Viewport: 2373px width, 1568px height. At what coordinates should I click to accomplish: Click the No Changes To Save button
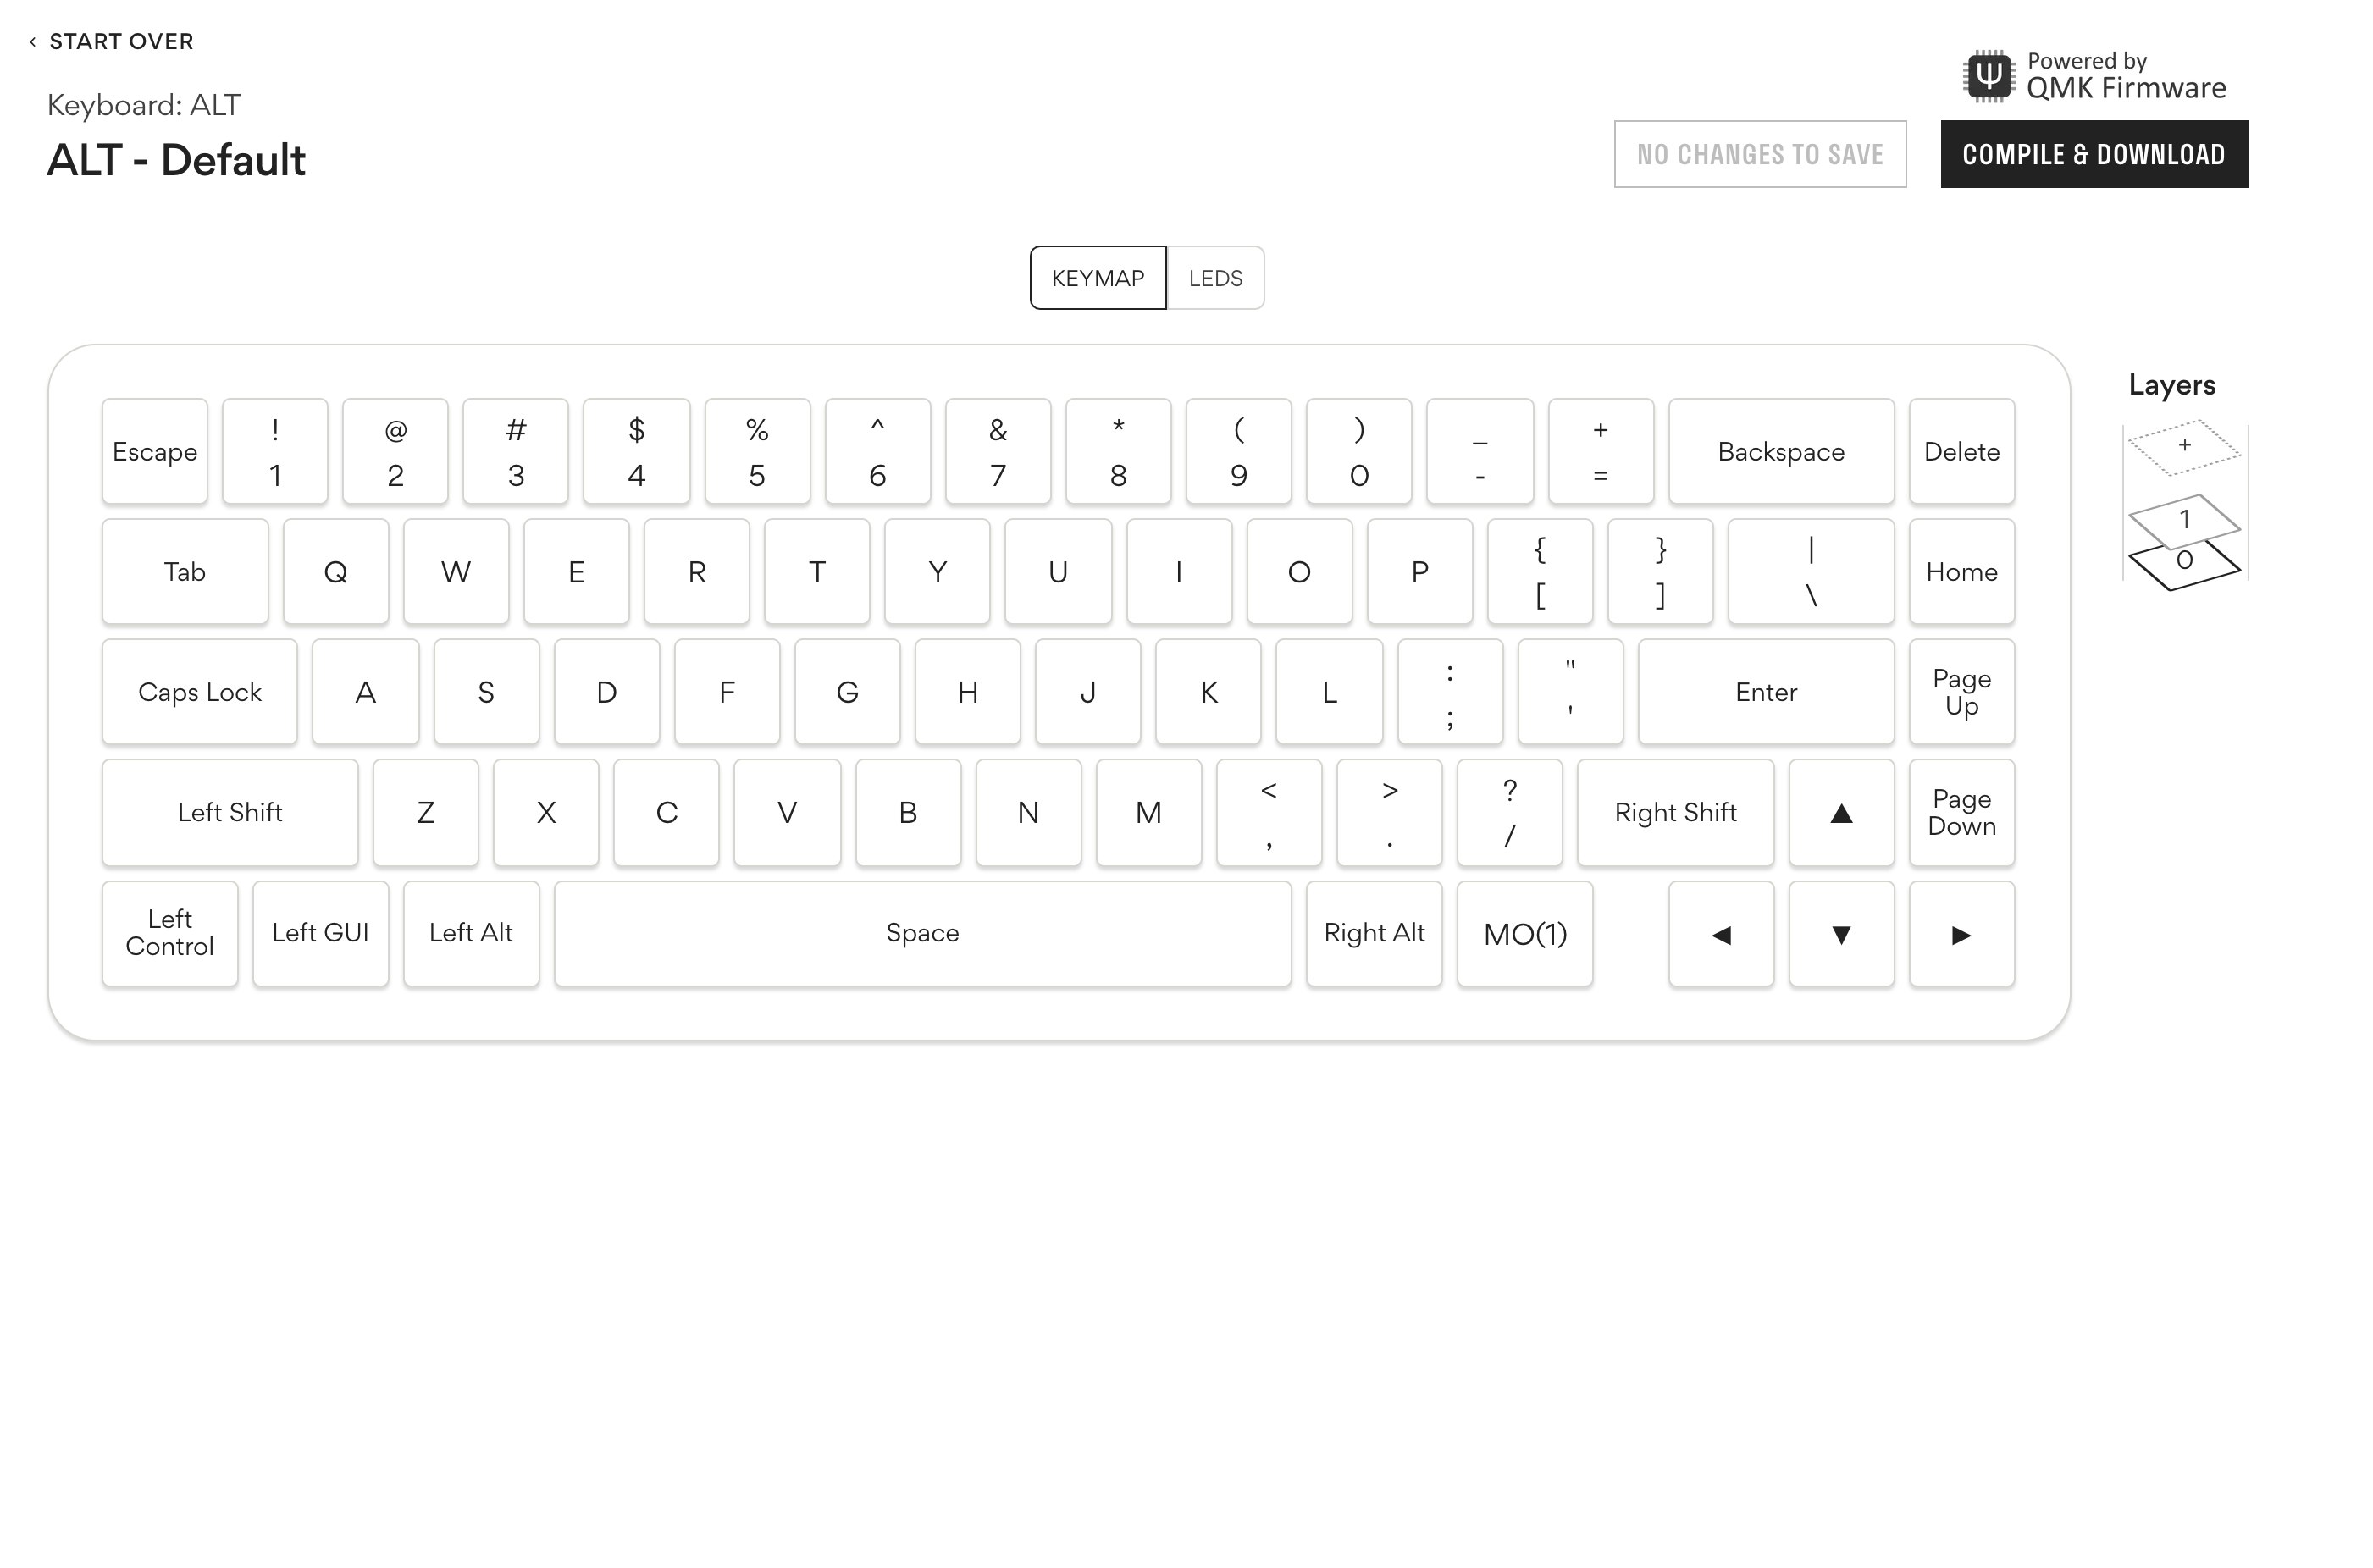click(1759, 154)
